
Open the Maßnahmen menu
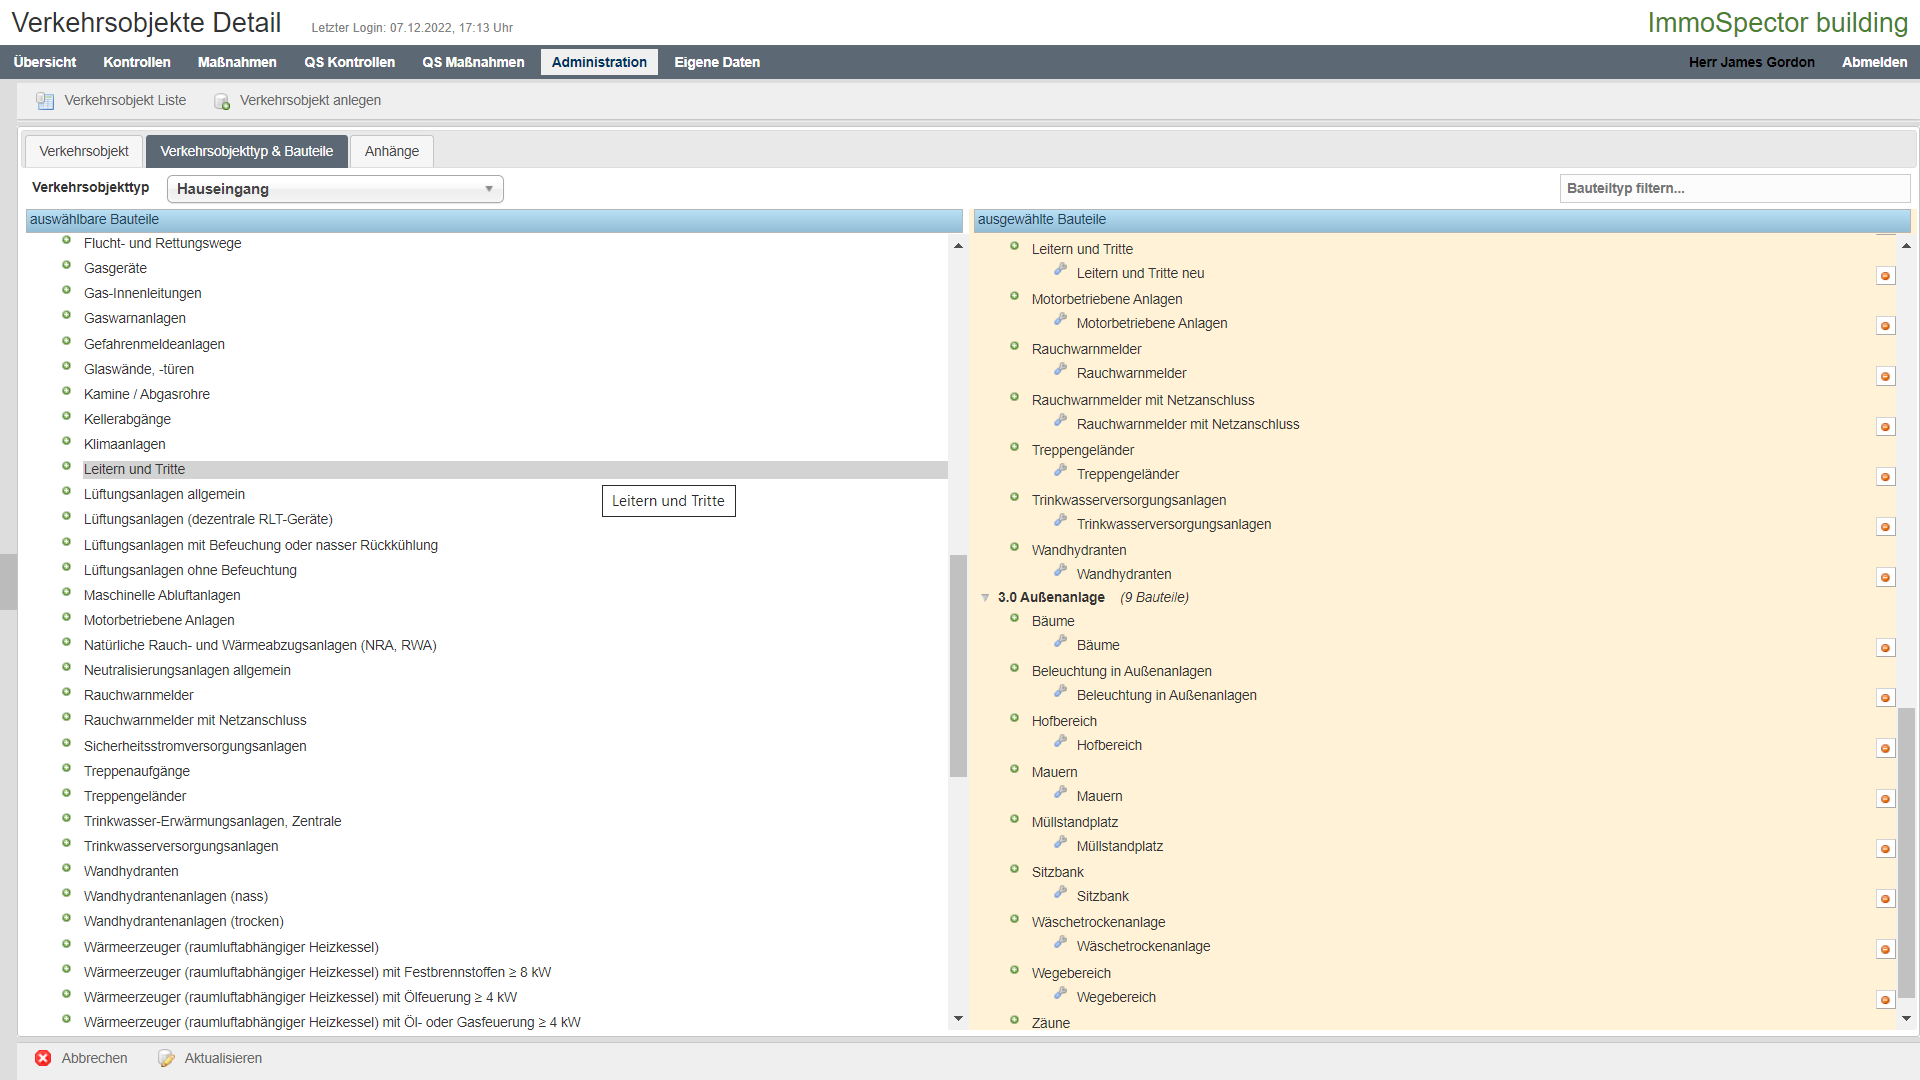coord(237,62)
